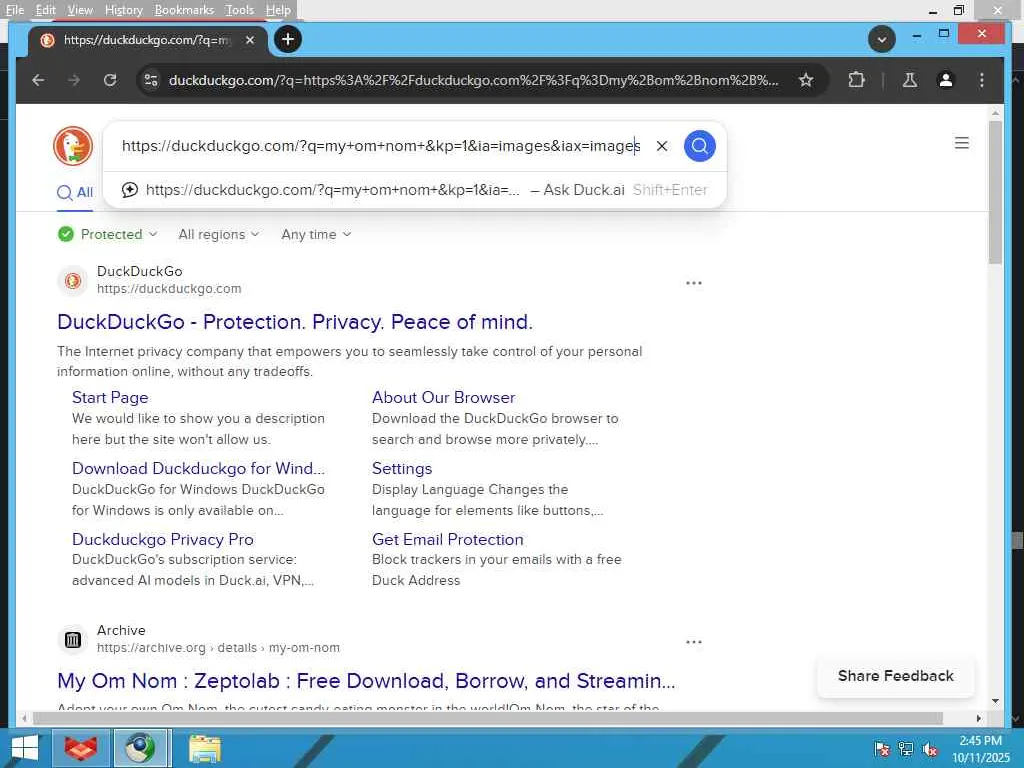Screen dimensions: 1024x768
Task: Open the tab search dropdown arrow
Action: pyautogui.click(x=882, y=40)
